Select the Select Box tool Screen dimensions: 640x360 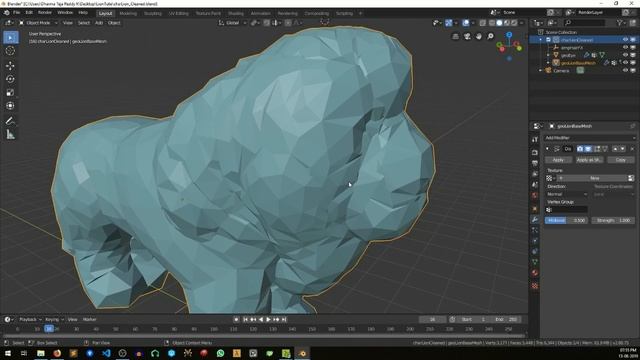11,38
